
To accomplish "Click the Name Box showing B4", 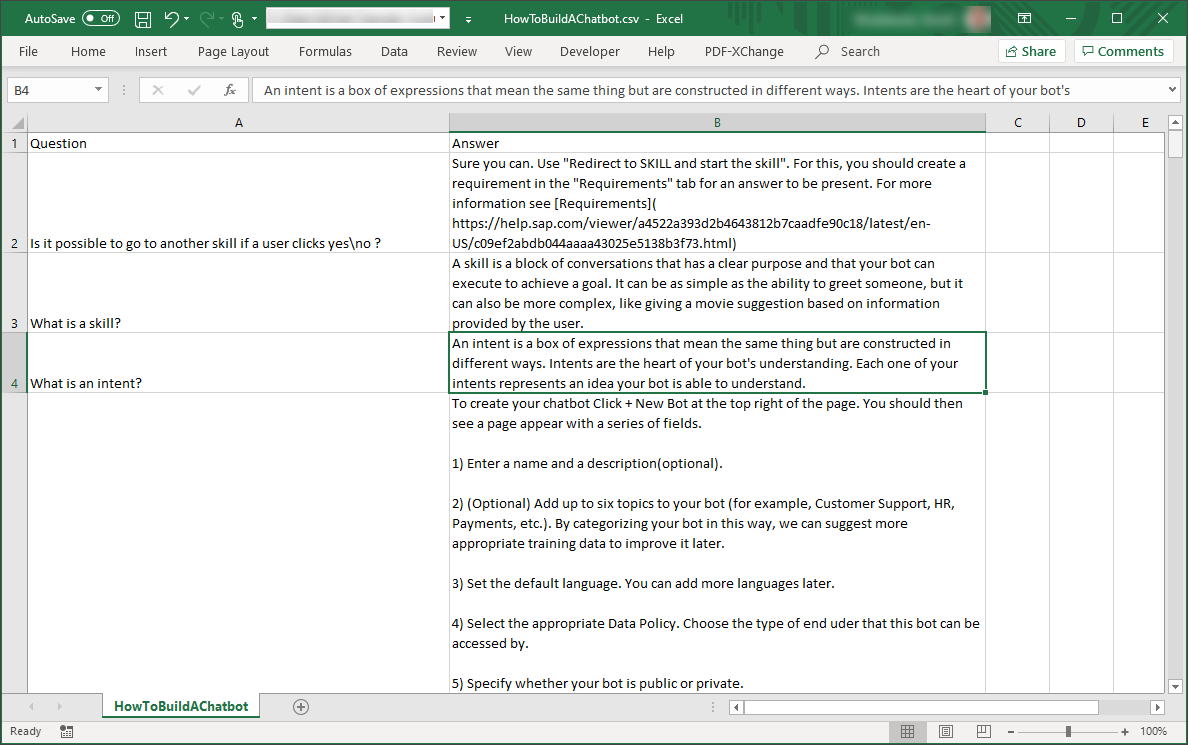I will point(49,90).
